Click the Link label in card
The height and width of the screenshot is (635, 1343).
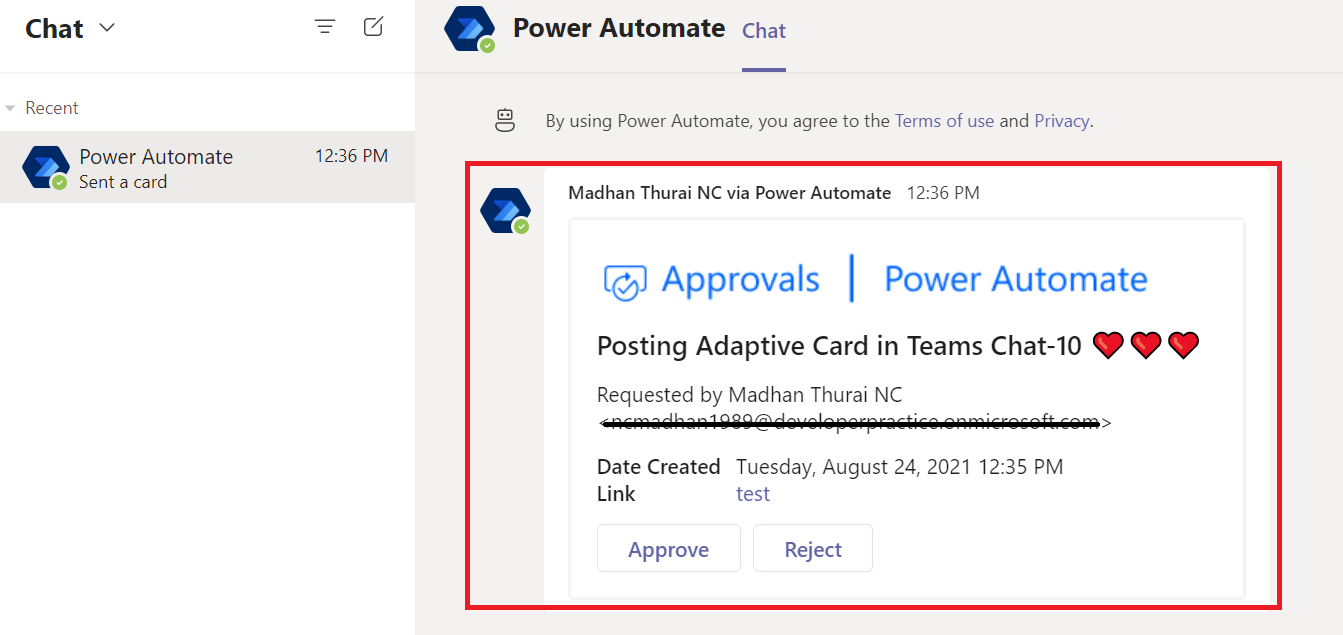click(616, 494)
